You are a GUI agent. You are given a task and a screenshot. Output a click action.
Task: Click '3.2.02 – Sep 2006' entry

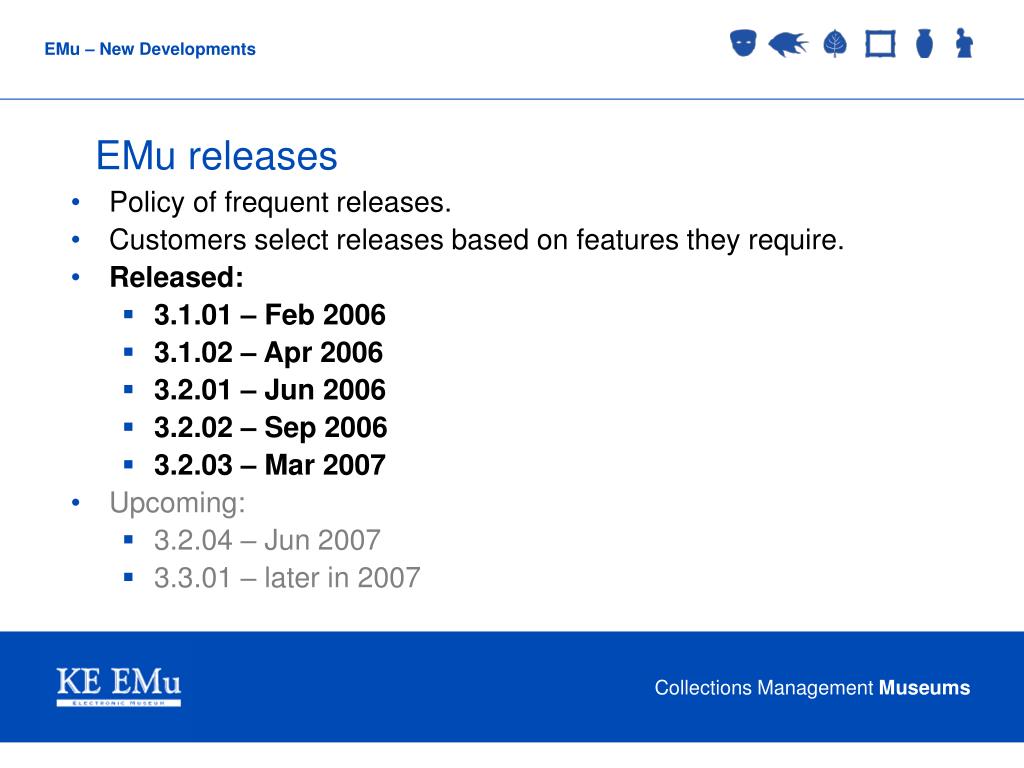pos(270,428)
